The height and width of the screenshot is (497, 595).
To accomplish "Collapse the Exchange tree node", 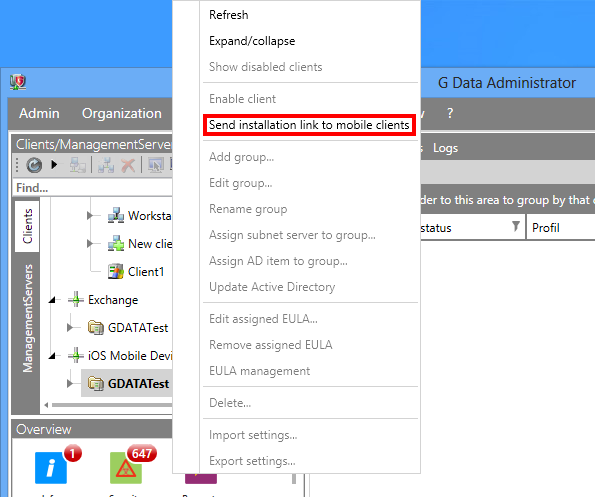I will pyautogui.click(x=53, y=300).
